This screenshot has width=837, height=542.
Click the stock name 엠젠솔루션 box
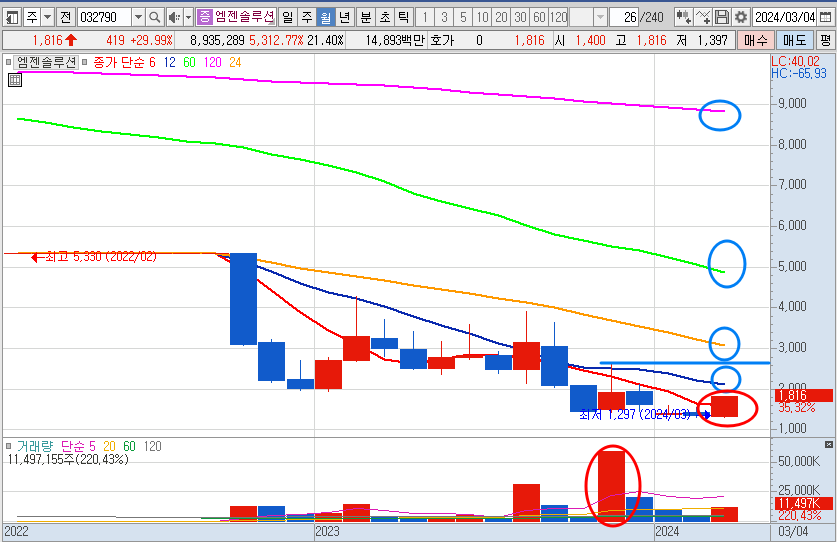(x=244, y=18)
